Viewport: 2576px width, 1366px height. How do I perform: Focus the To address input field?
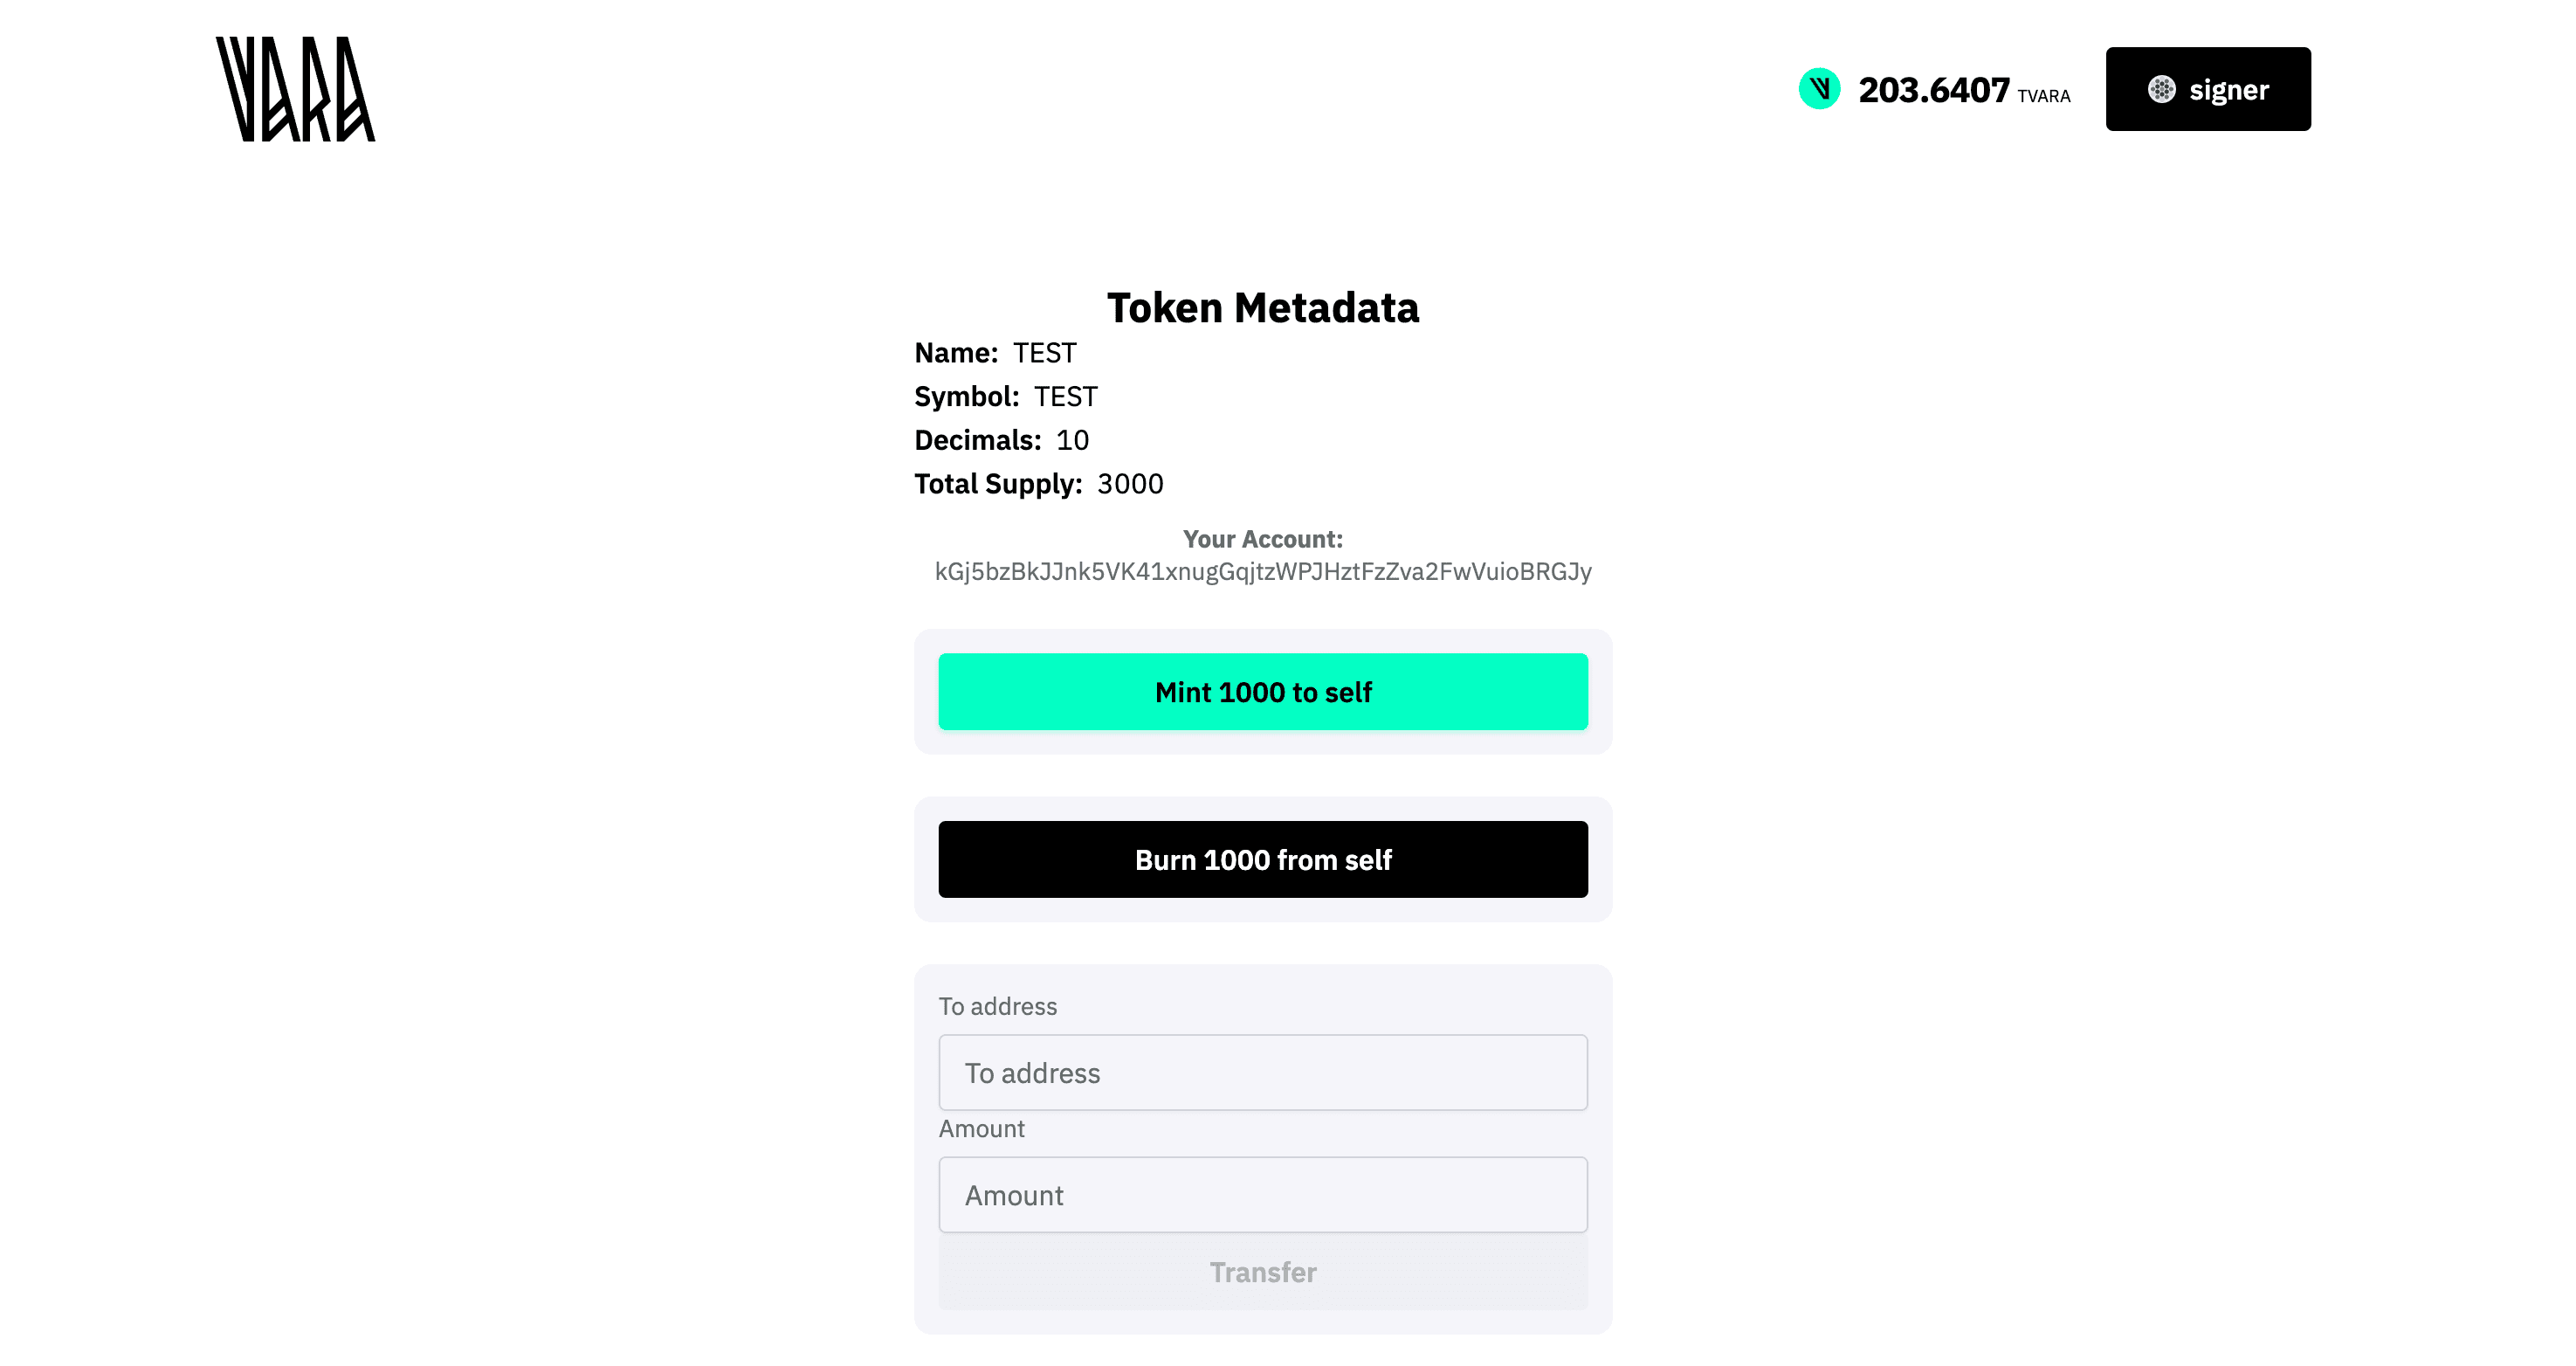1263,1072
